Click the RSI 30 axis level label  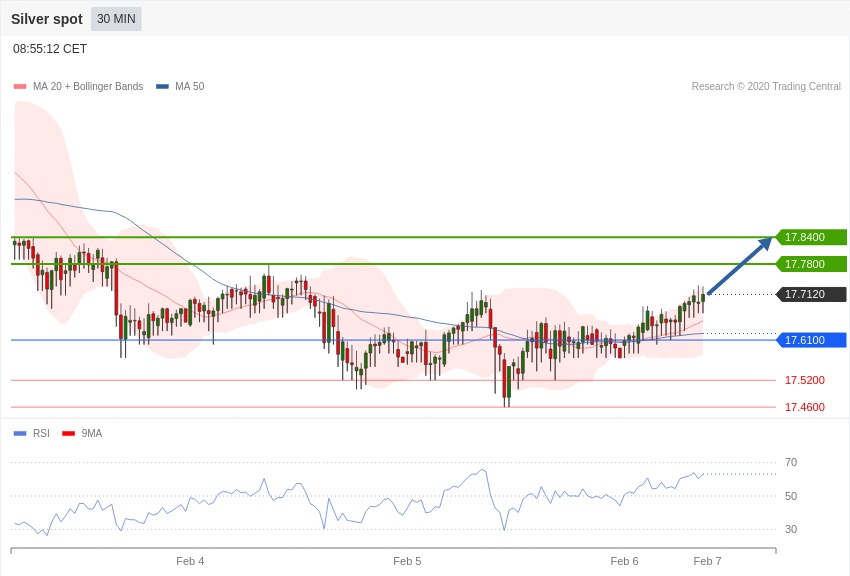tap(791, 529)
